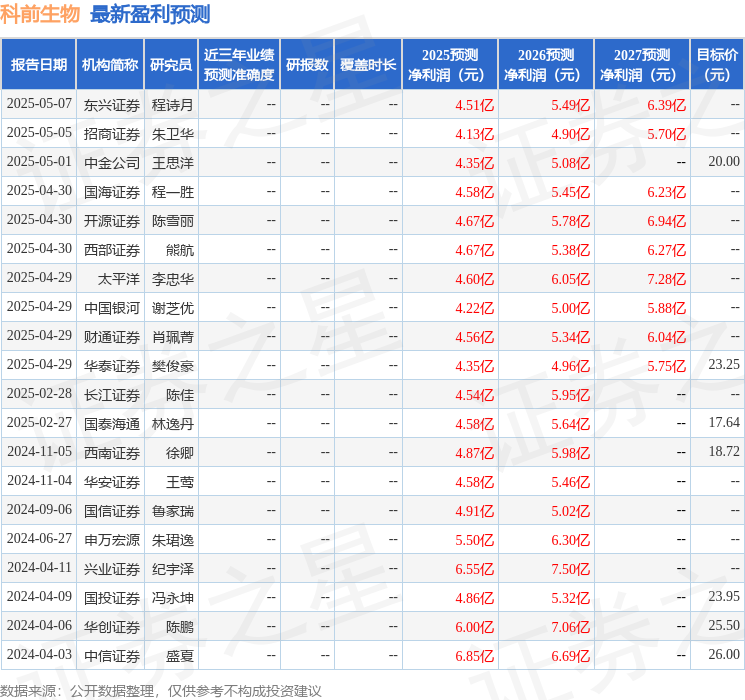Click the 报告日期 column header
The image size is (745, 700).
(x=38, y=65)
